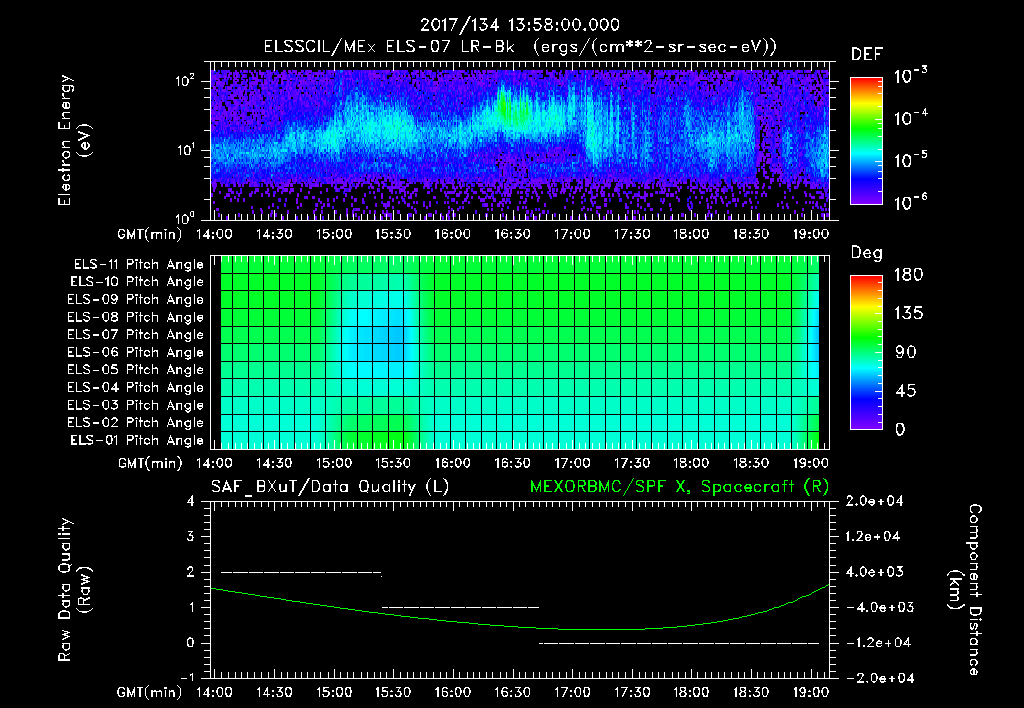Click the 4 tick on Raw Data Quality axis
The width and height of the screenshot is (1024, 708).
click(191, 502)
